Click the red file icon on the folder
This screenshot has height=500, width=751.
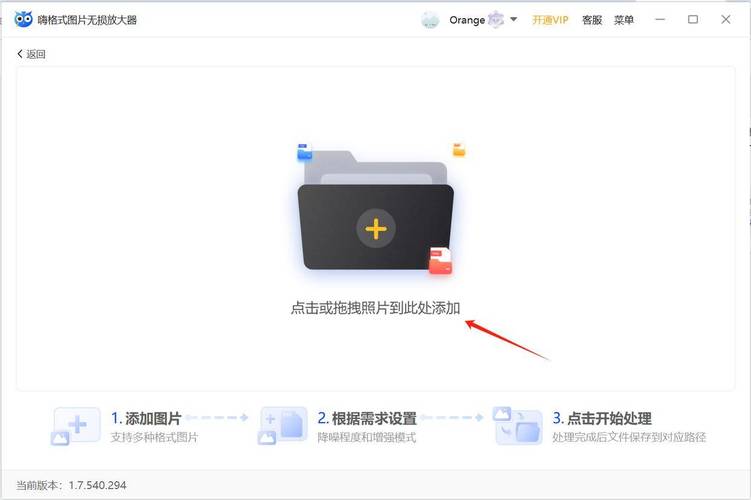440,261
